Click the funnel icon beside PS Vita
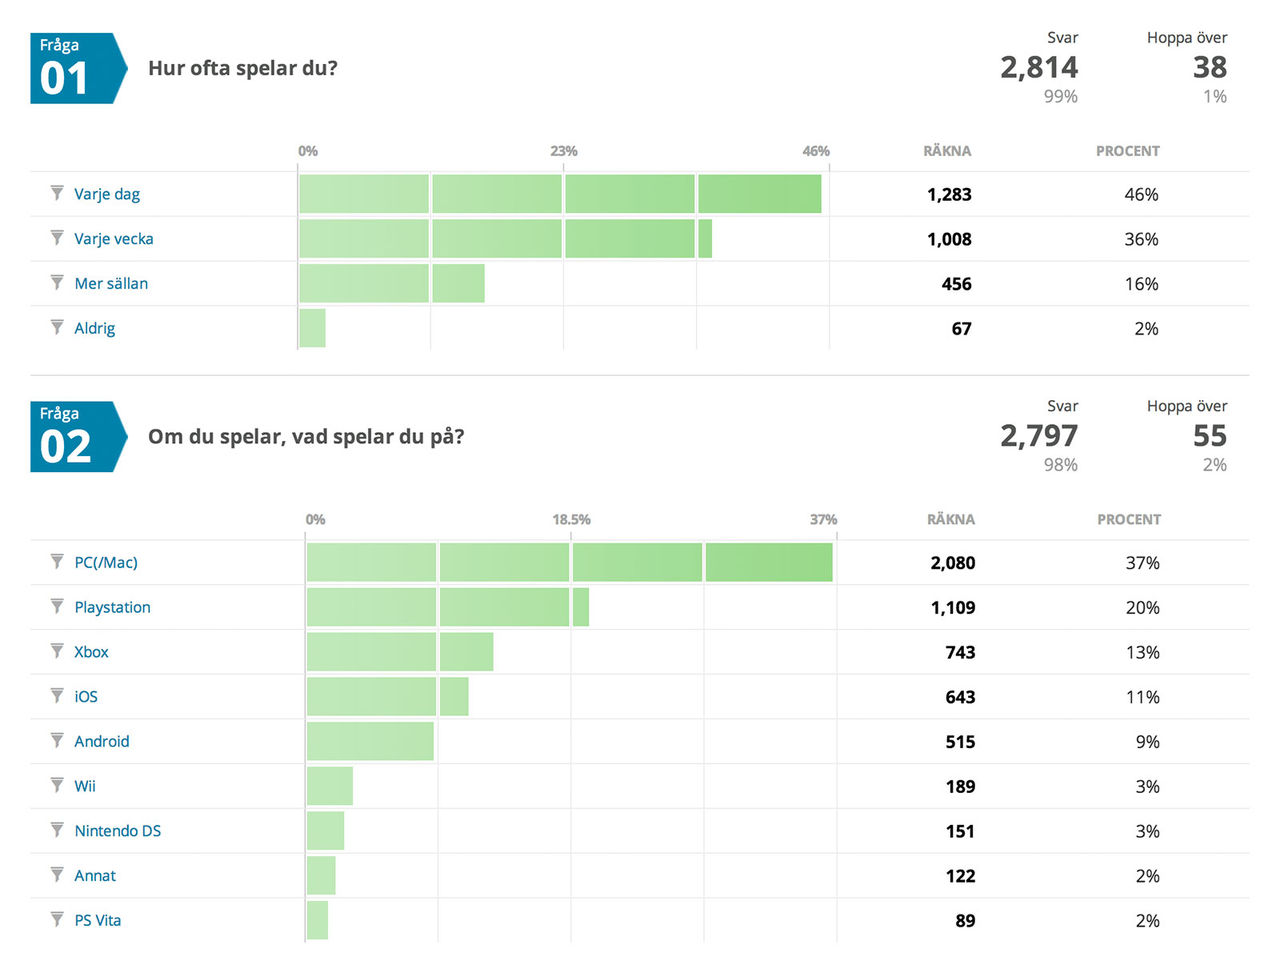 click(57, 919)
